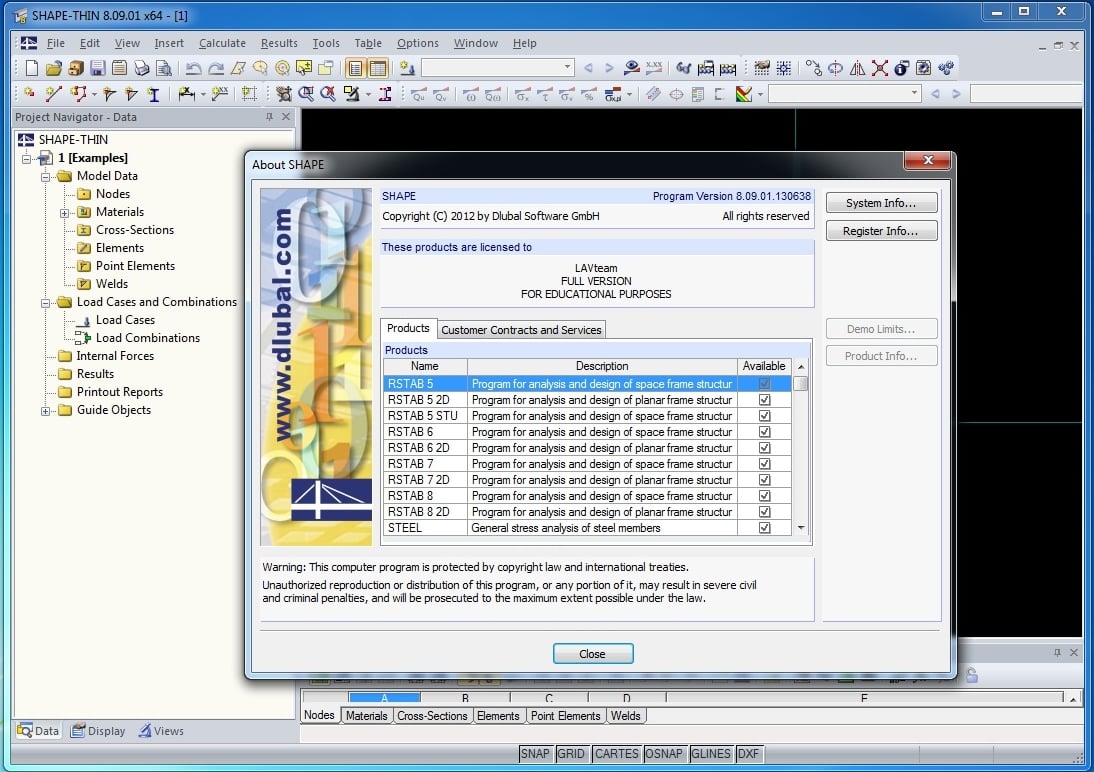Viewport: 1094px width, 772px height.
Task: Click the System Info button
Action: [x=881, y=203]
